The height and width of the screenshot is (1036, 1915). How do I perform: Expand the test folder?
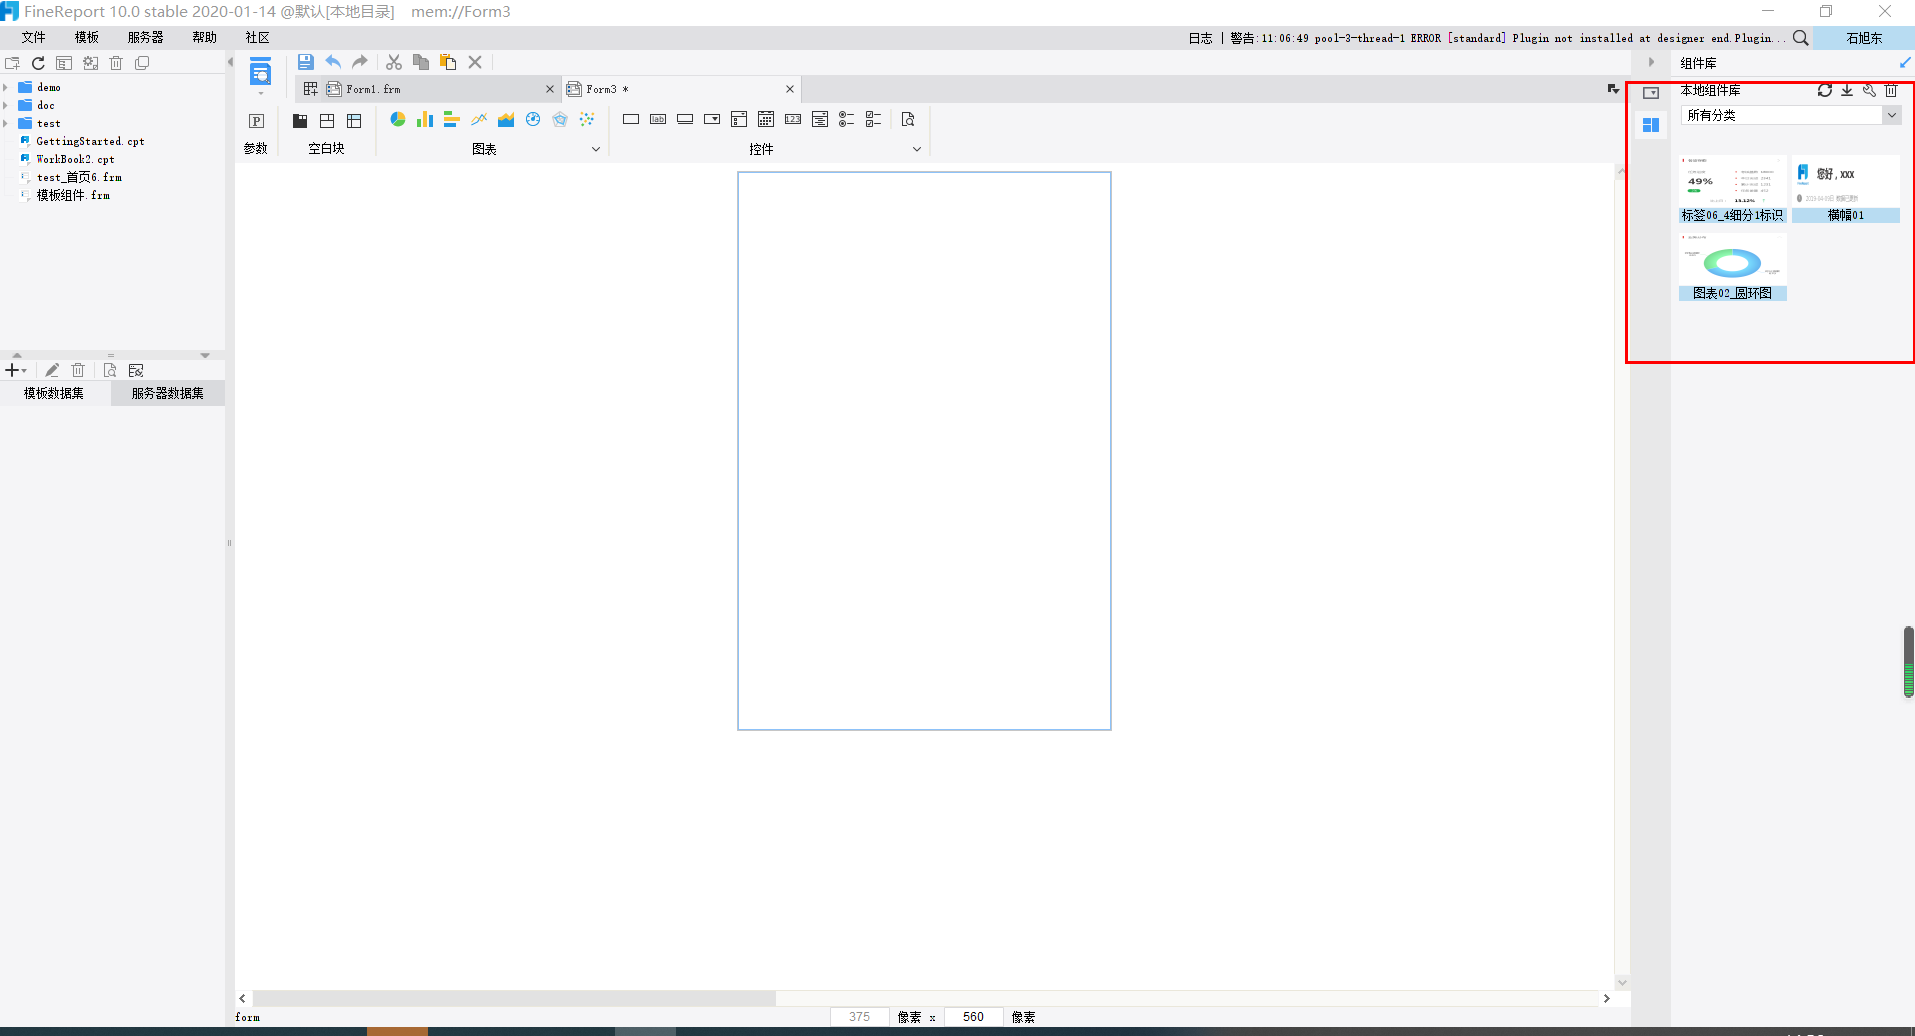click(6, 124)
